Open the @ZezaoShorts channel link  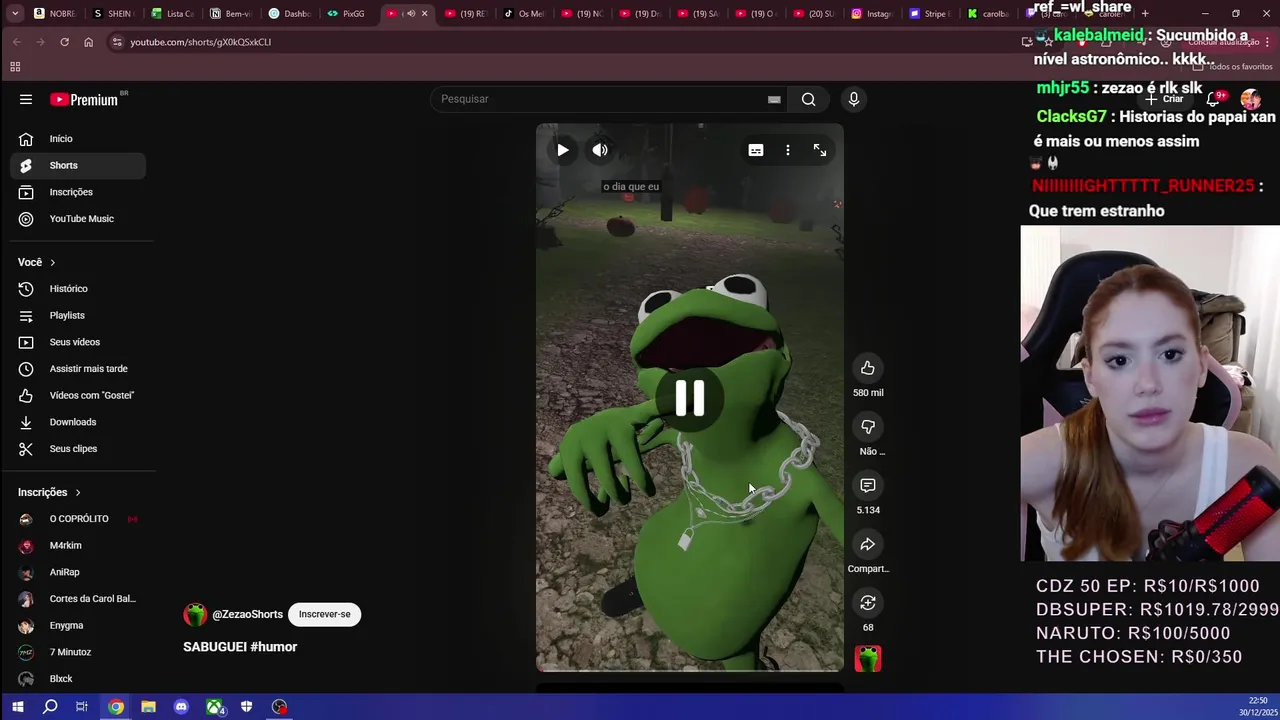point(247,614)
